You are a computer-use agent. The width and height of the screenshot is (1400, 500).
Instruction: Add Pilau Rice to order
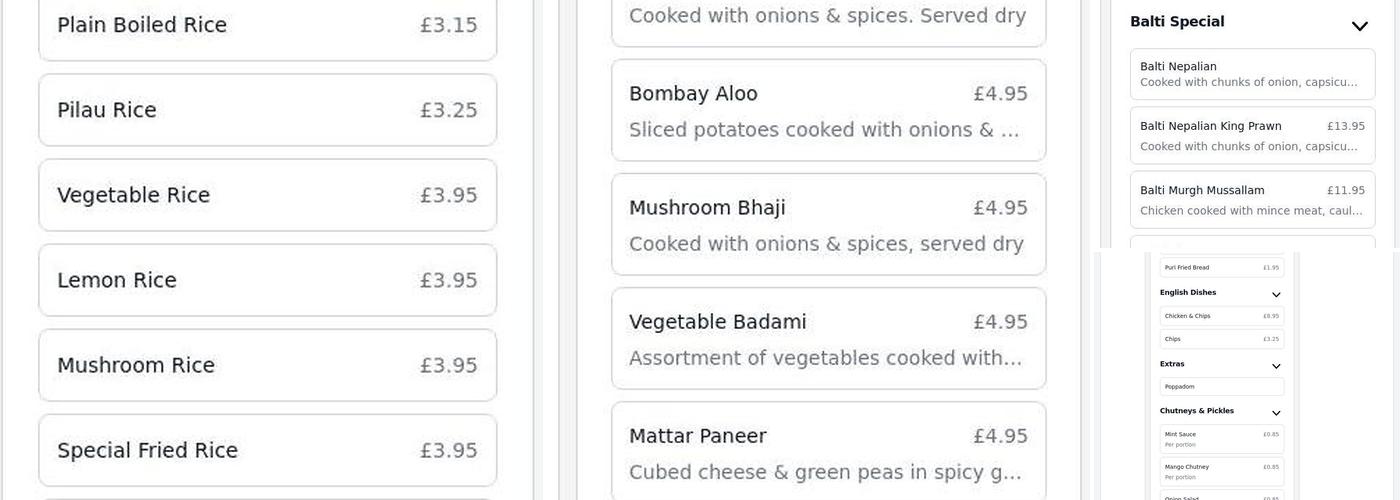[x=267, y=110]
